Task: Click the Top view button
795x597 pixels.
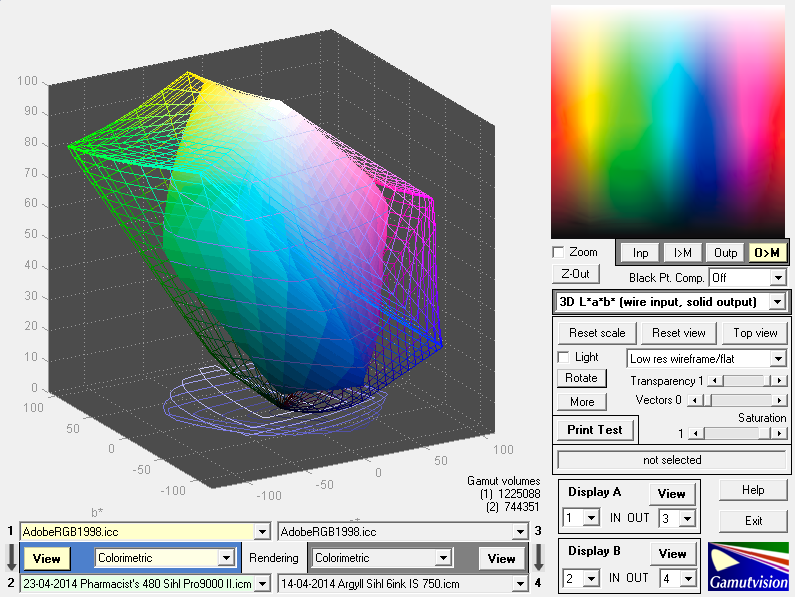Action: 755,333
